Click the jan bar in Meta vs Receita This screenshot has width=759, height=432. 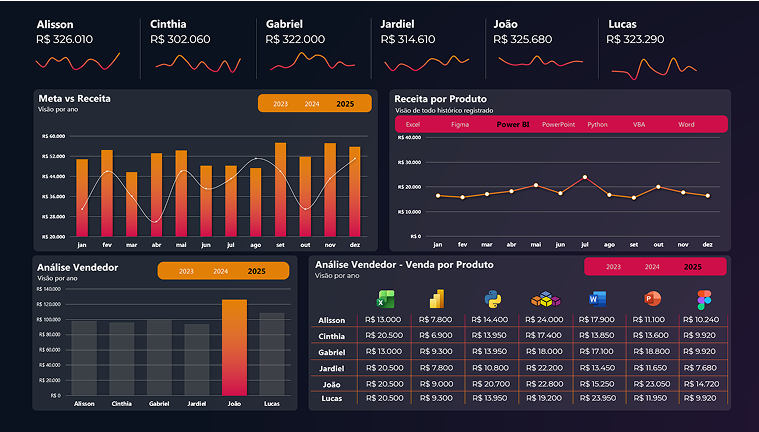pos(82,198)
